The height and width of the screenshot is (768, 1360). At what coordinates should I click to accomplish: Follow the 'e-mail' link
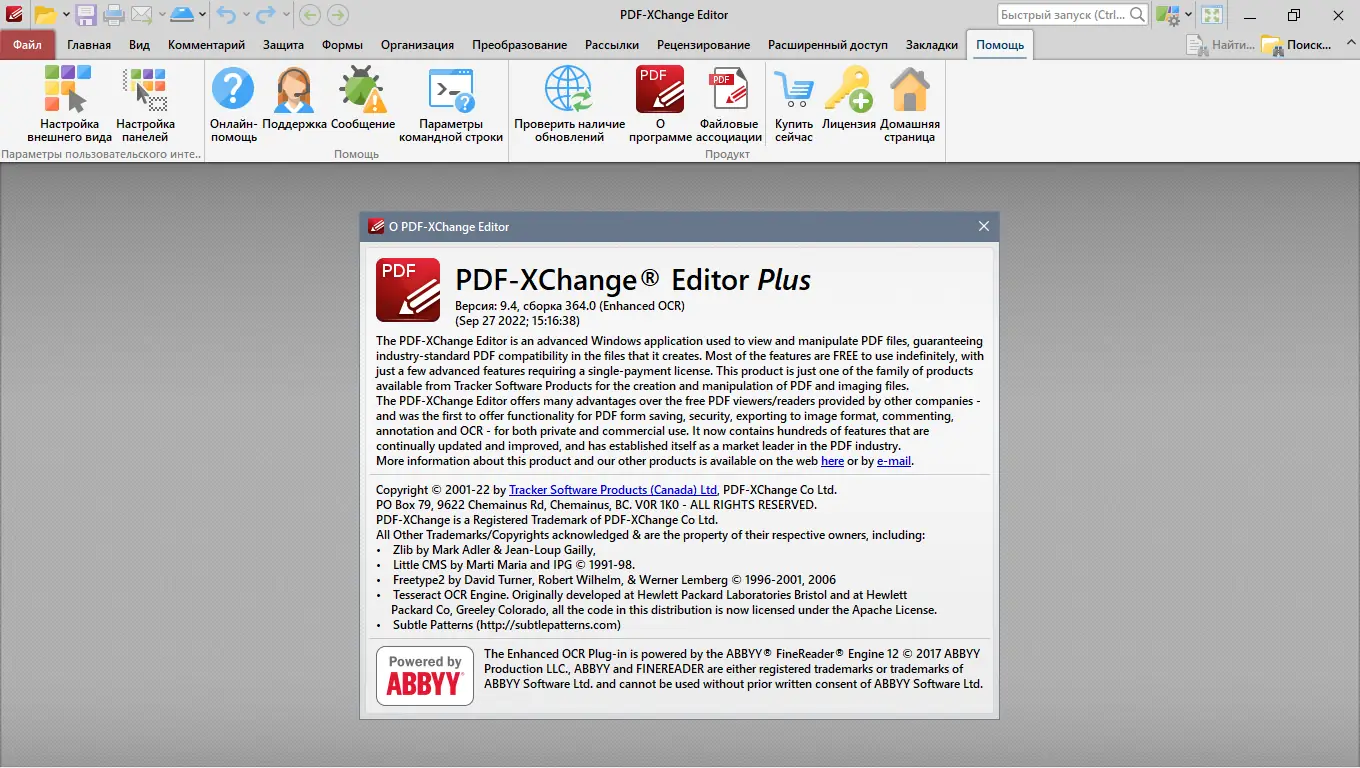coord(894,461)
